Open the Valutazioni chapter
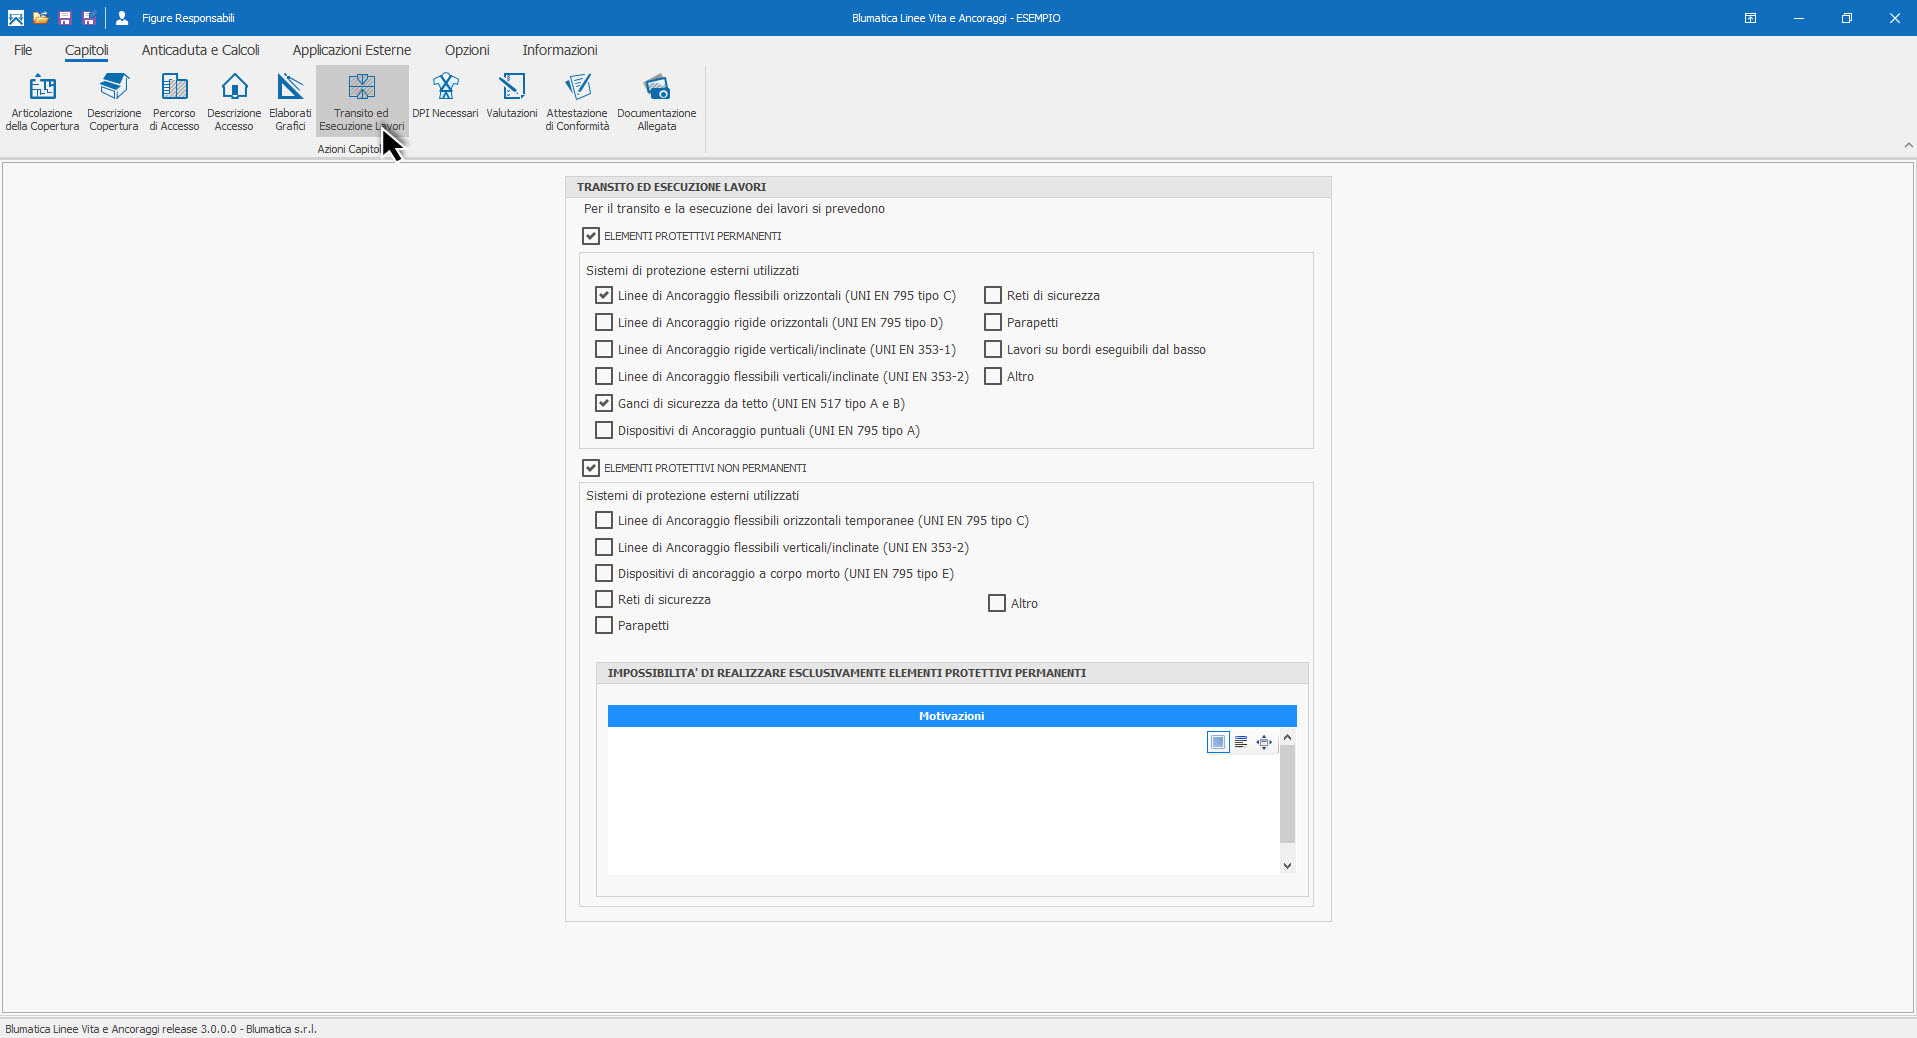This screenshot has width=1917, height=1038. [512, 98]
